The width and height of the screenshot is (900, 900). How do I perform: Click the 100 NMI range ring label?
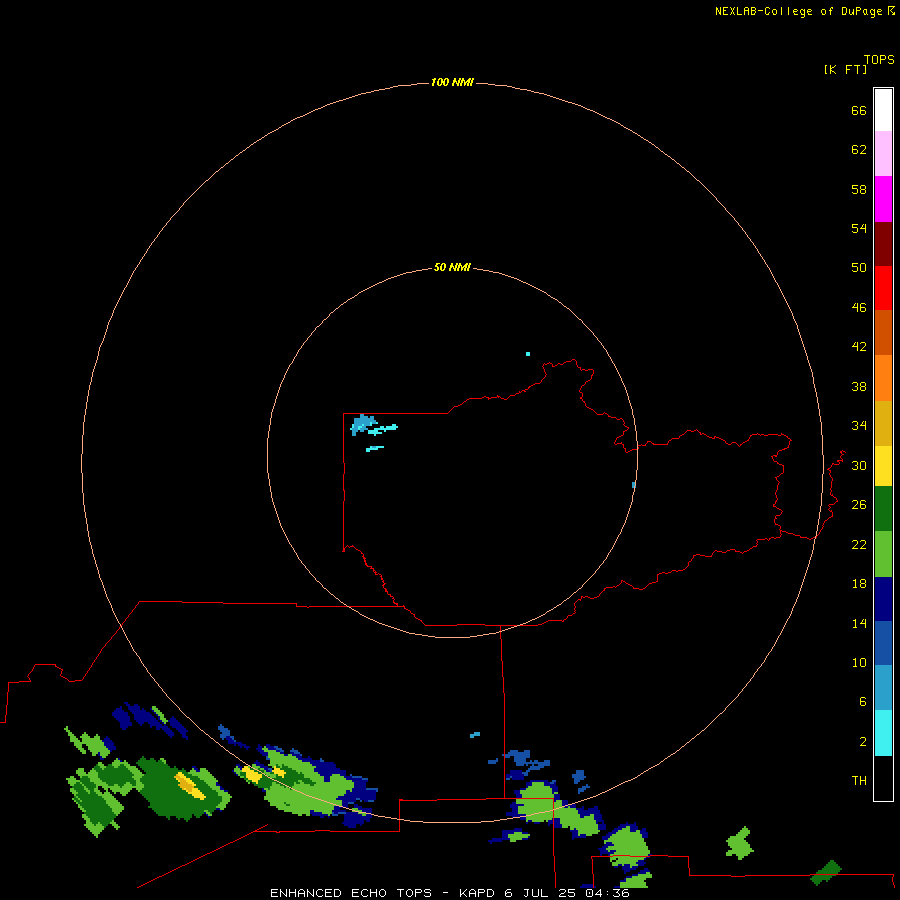coord(452,82)
